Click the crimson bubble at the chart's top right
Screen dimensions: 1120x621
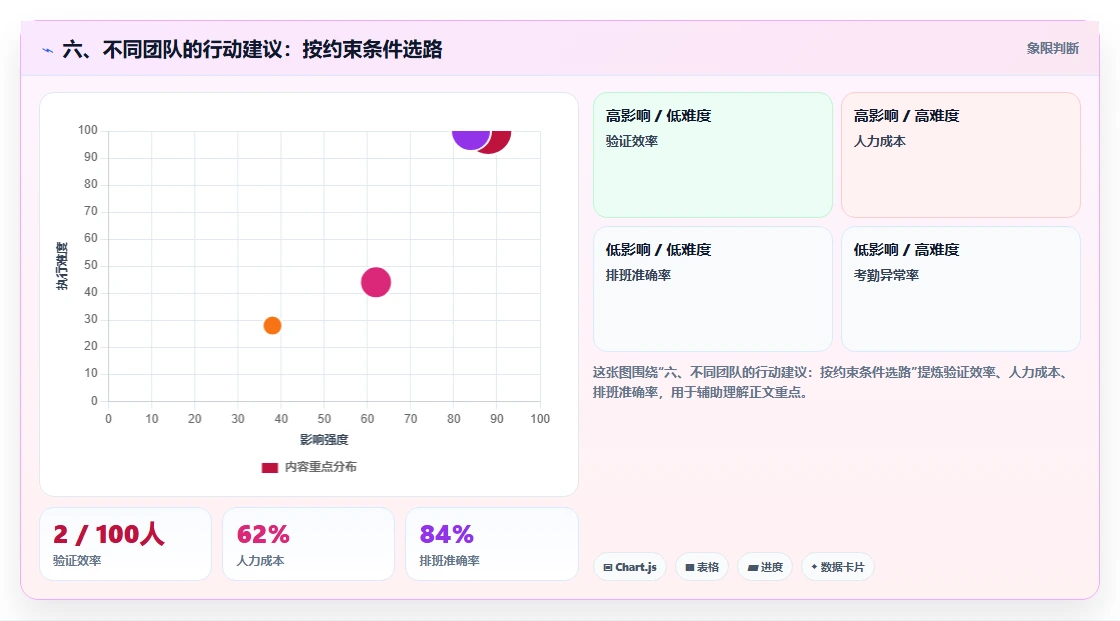[x=501, y=141]
